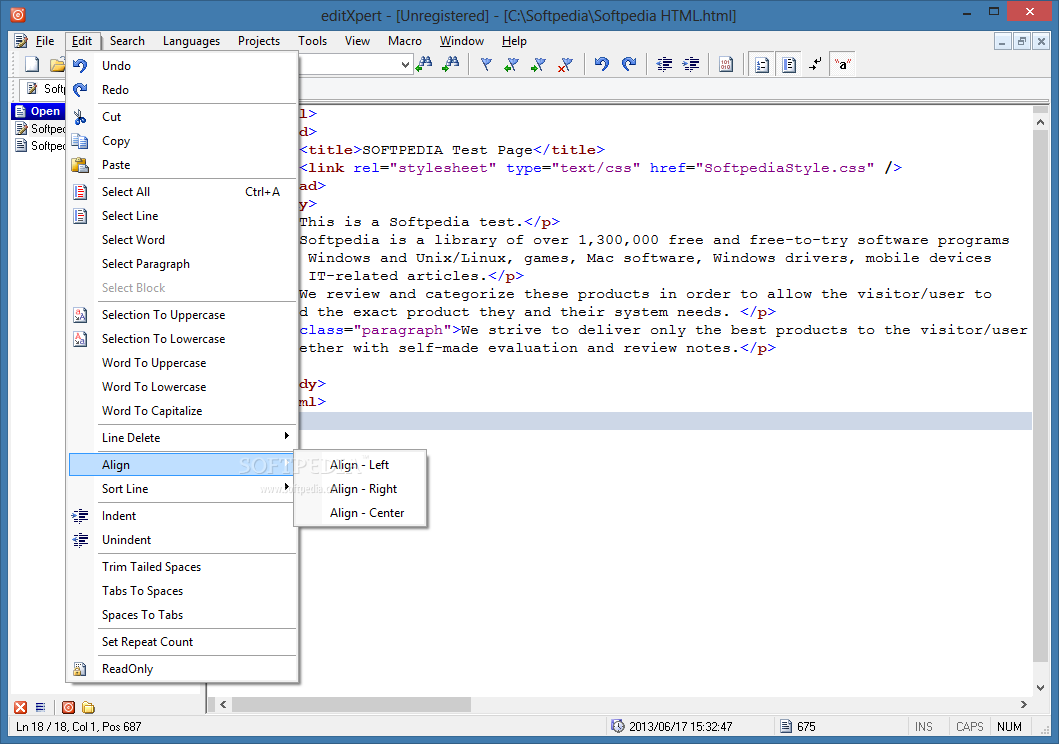Click horizontal scrollbar right arrow

point(1024,704)
